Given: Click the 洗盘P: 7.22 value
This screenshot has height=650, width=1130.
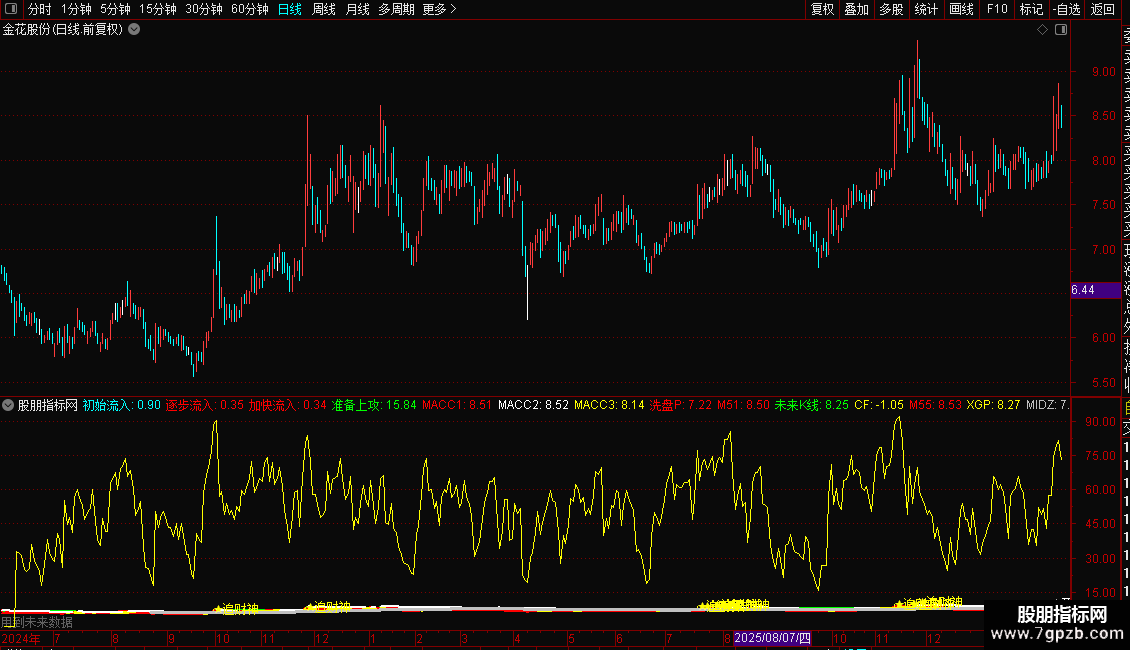Looking at the screenshot, I should [x=681, y=405].
